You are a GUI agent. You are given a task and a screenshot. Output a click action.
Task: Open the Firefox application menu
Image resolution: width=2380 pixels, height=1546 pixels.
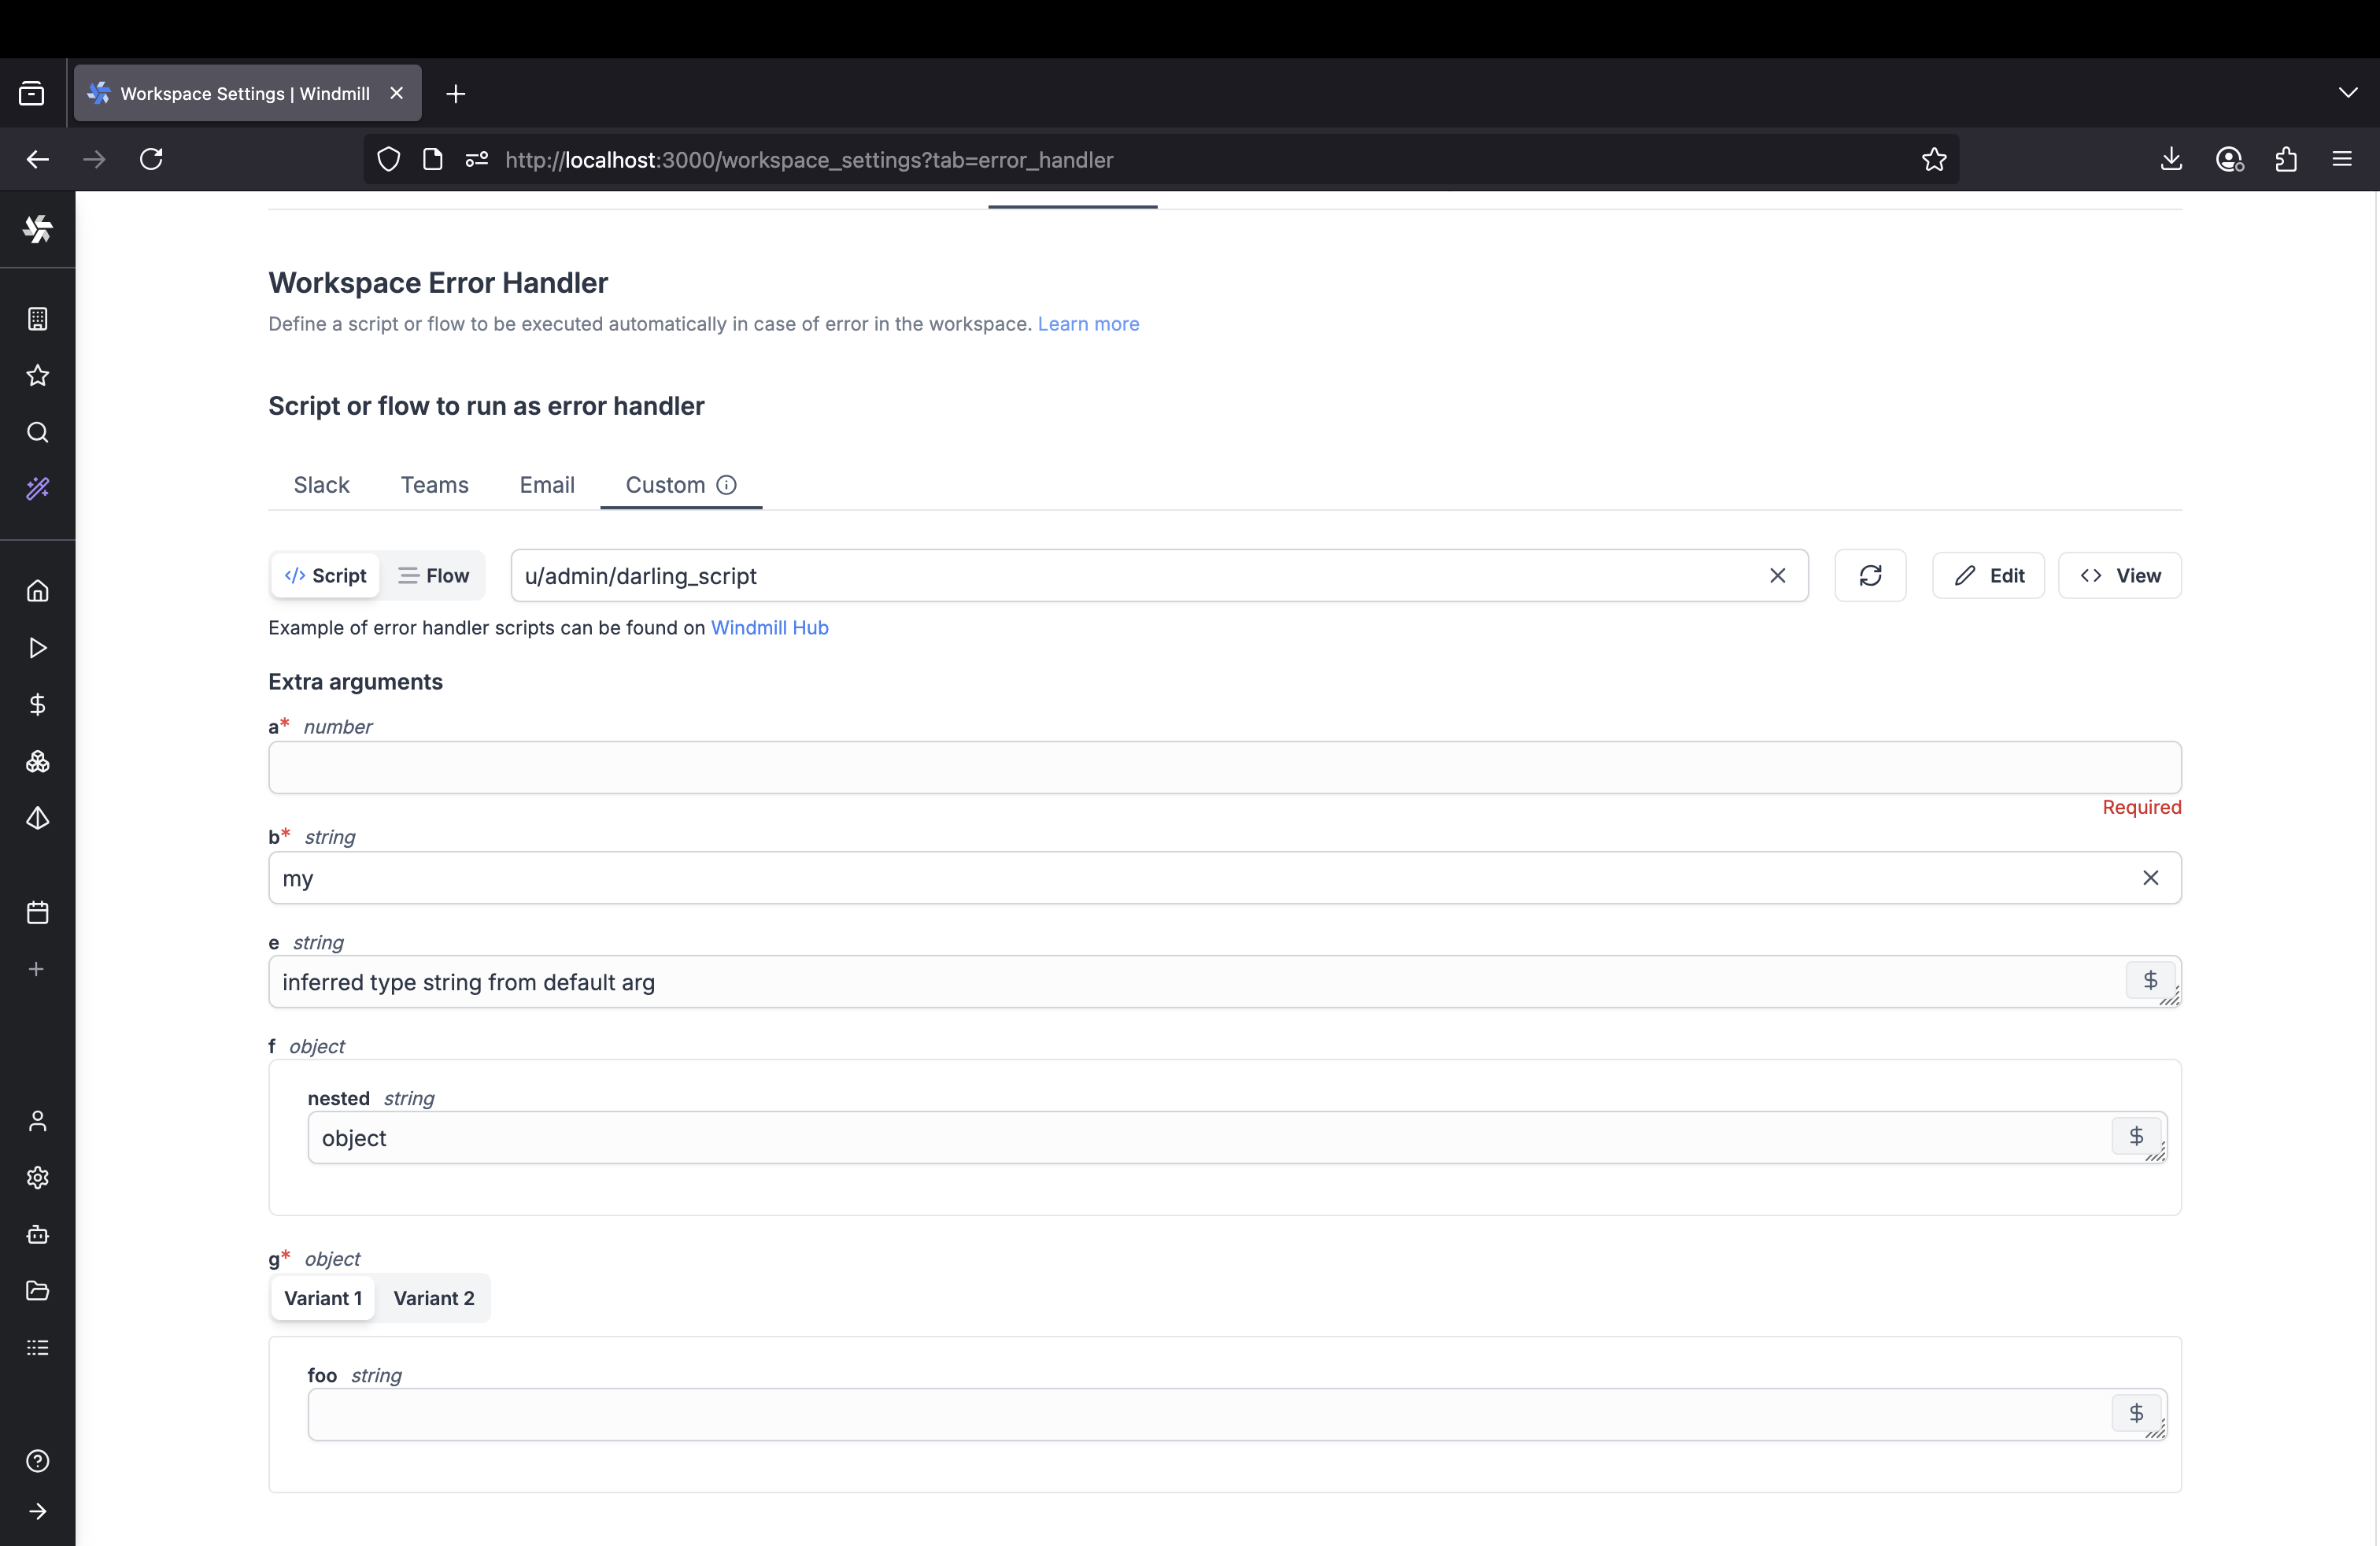(2344, 159)
